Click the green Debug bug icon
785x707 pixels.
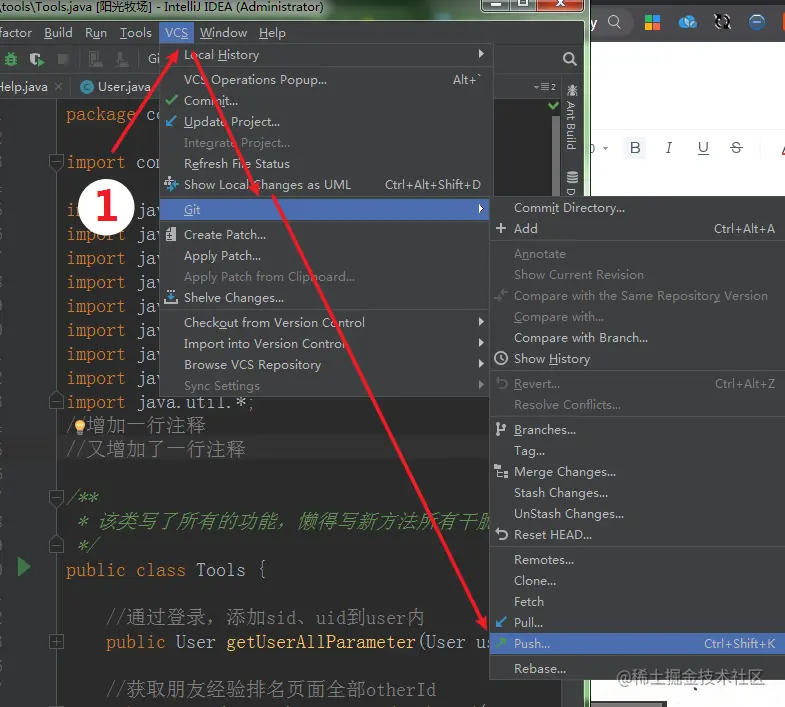[x=11, y=60]
